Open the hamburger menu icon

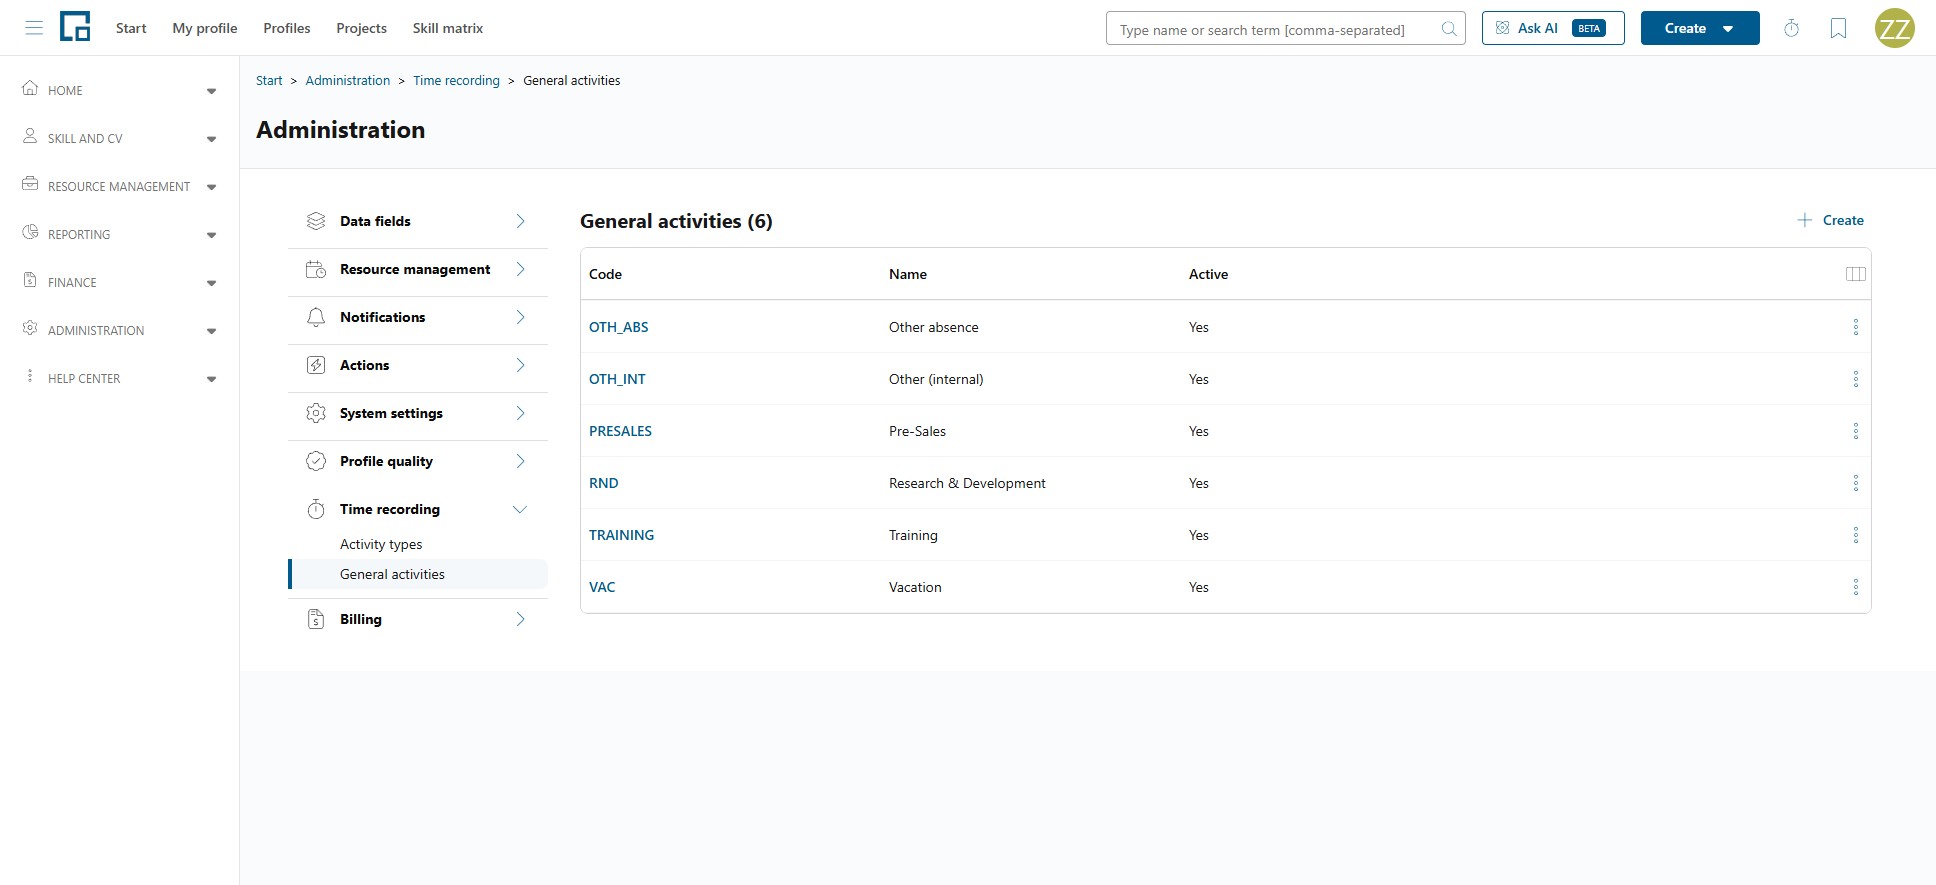click(34, 28)
